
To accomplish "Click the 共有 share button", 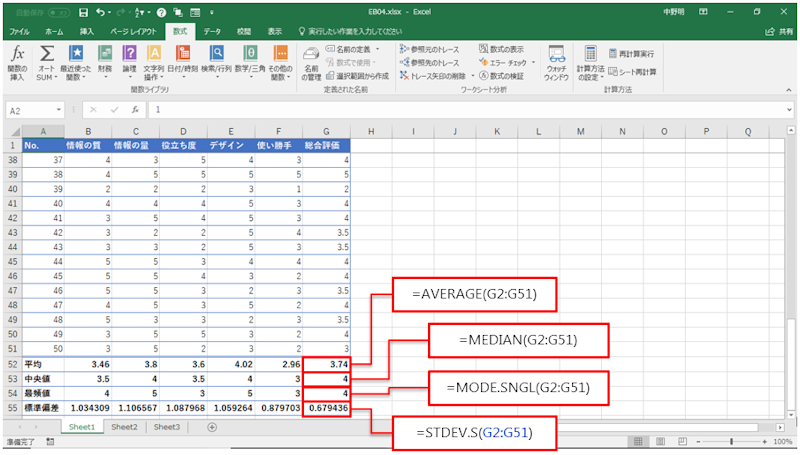I will click(778, 31).
